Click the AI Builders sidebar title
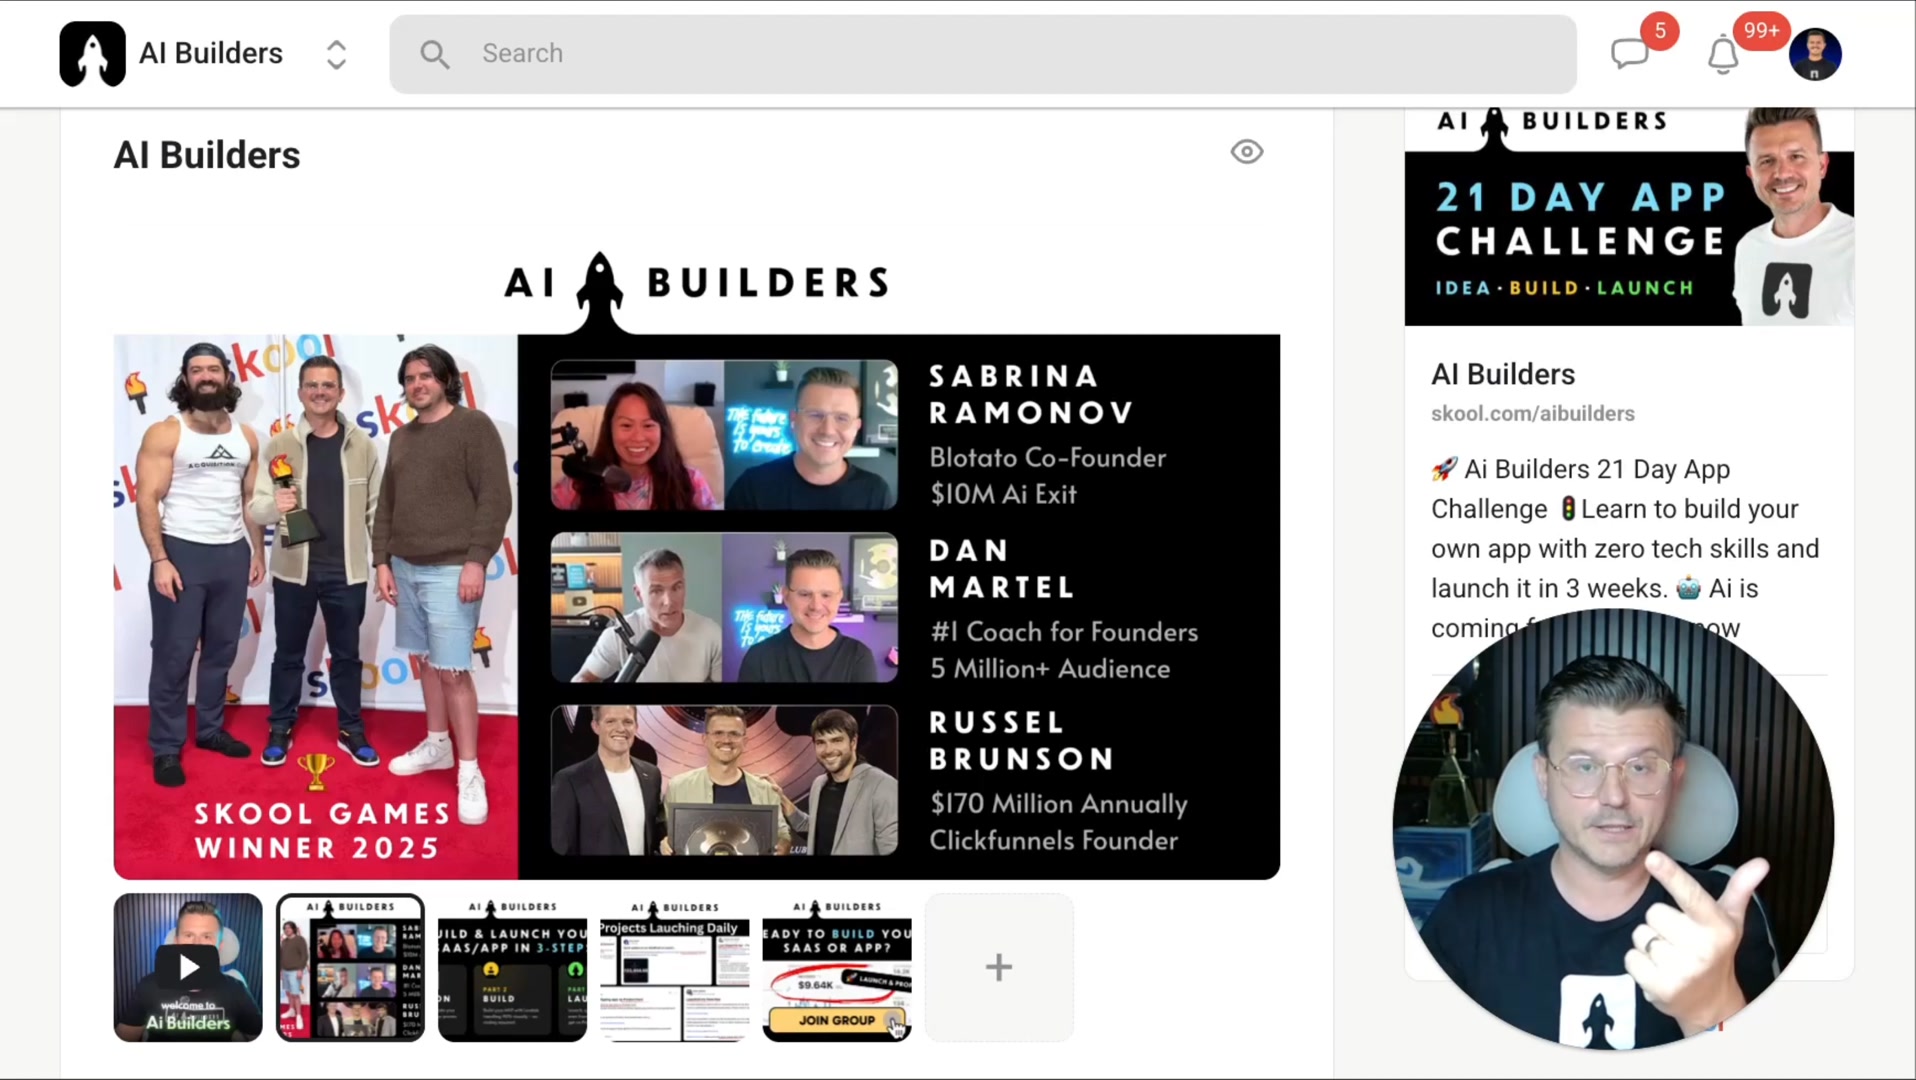The image size is (1916, 1080). 1503,374
